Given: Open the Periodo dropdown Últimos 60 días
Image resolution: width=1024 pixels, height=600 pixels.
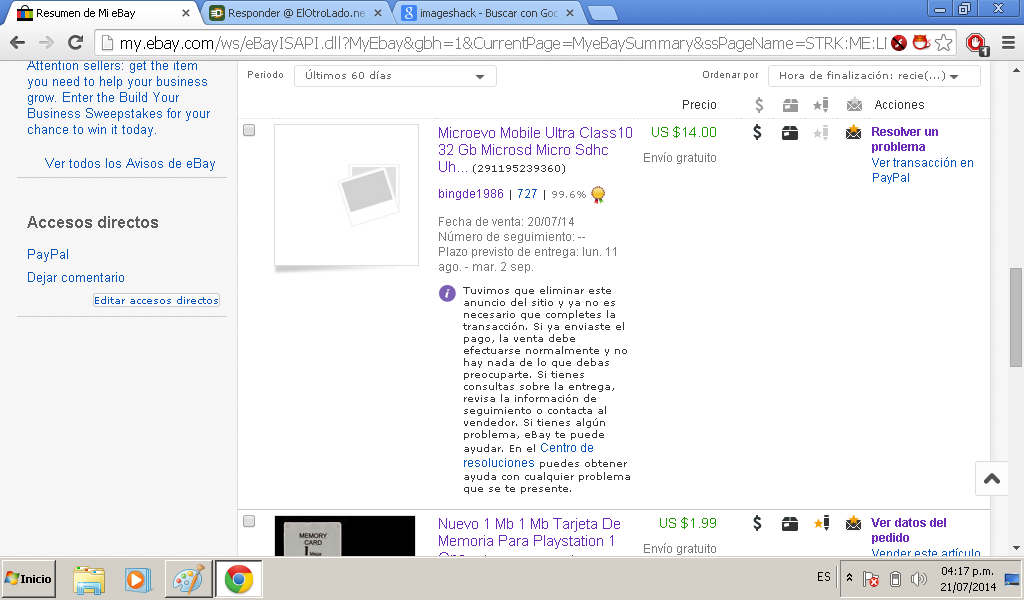Looking at the screenshot, I should click(x=395, y=76).
